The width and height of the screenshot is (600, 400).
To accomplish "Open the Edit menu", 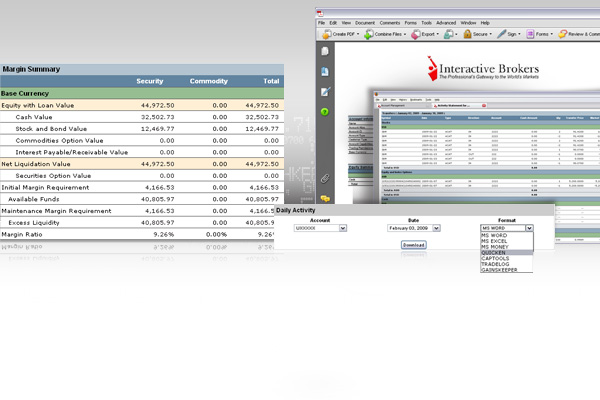I will click(333, 23).
